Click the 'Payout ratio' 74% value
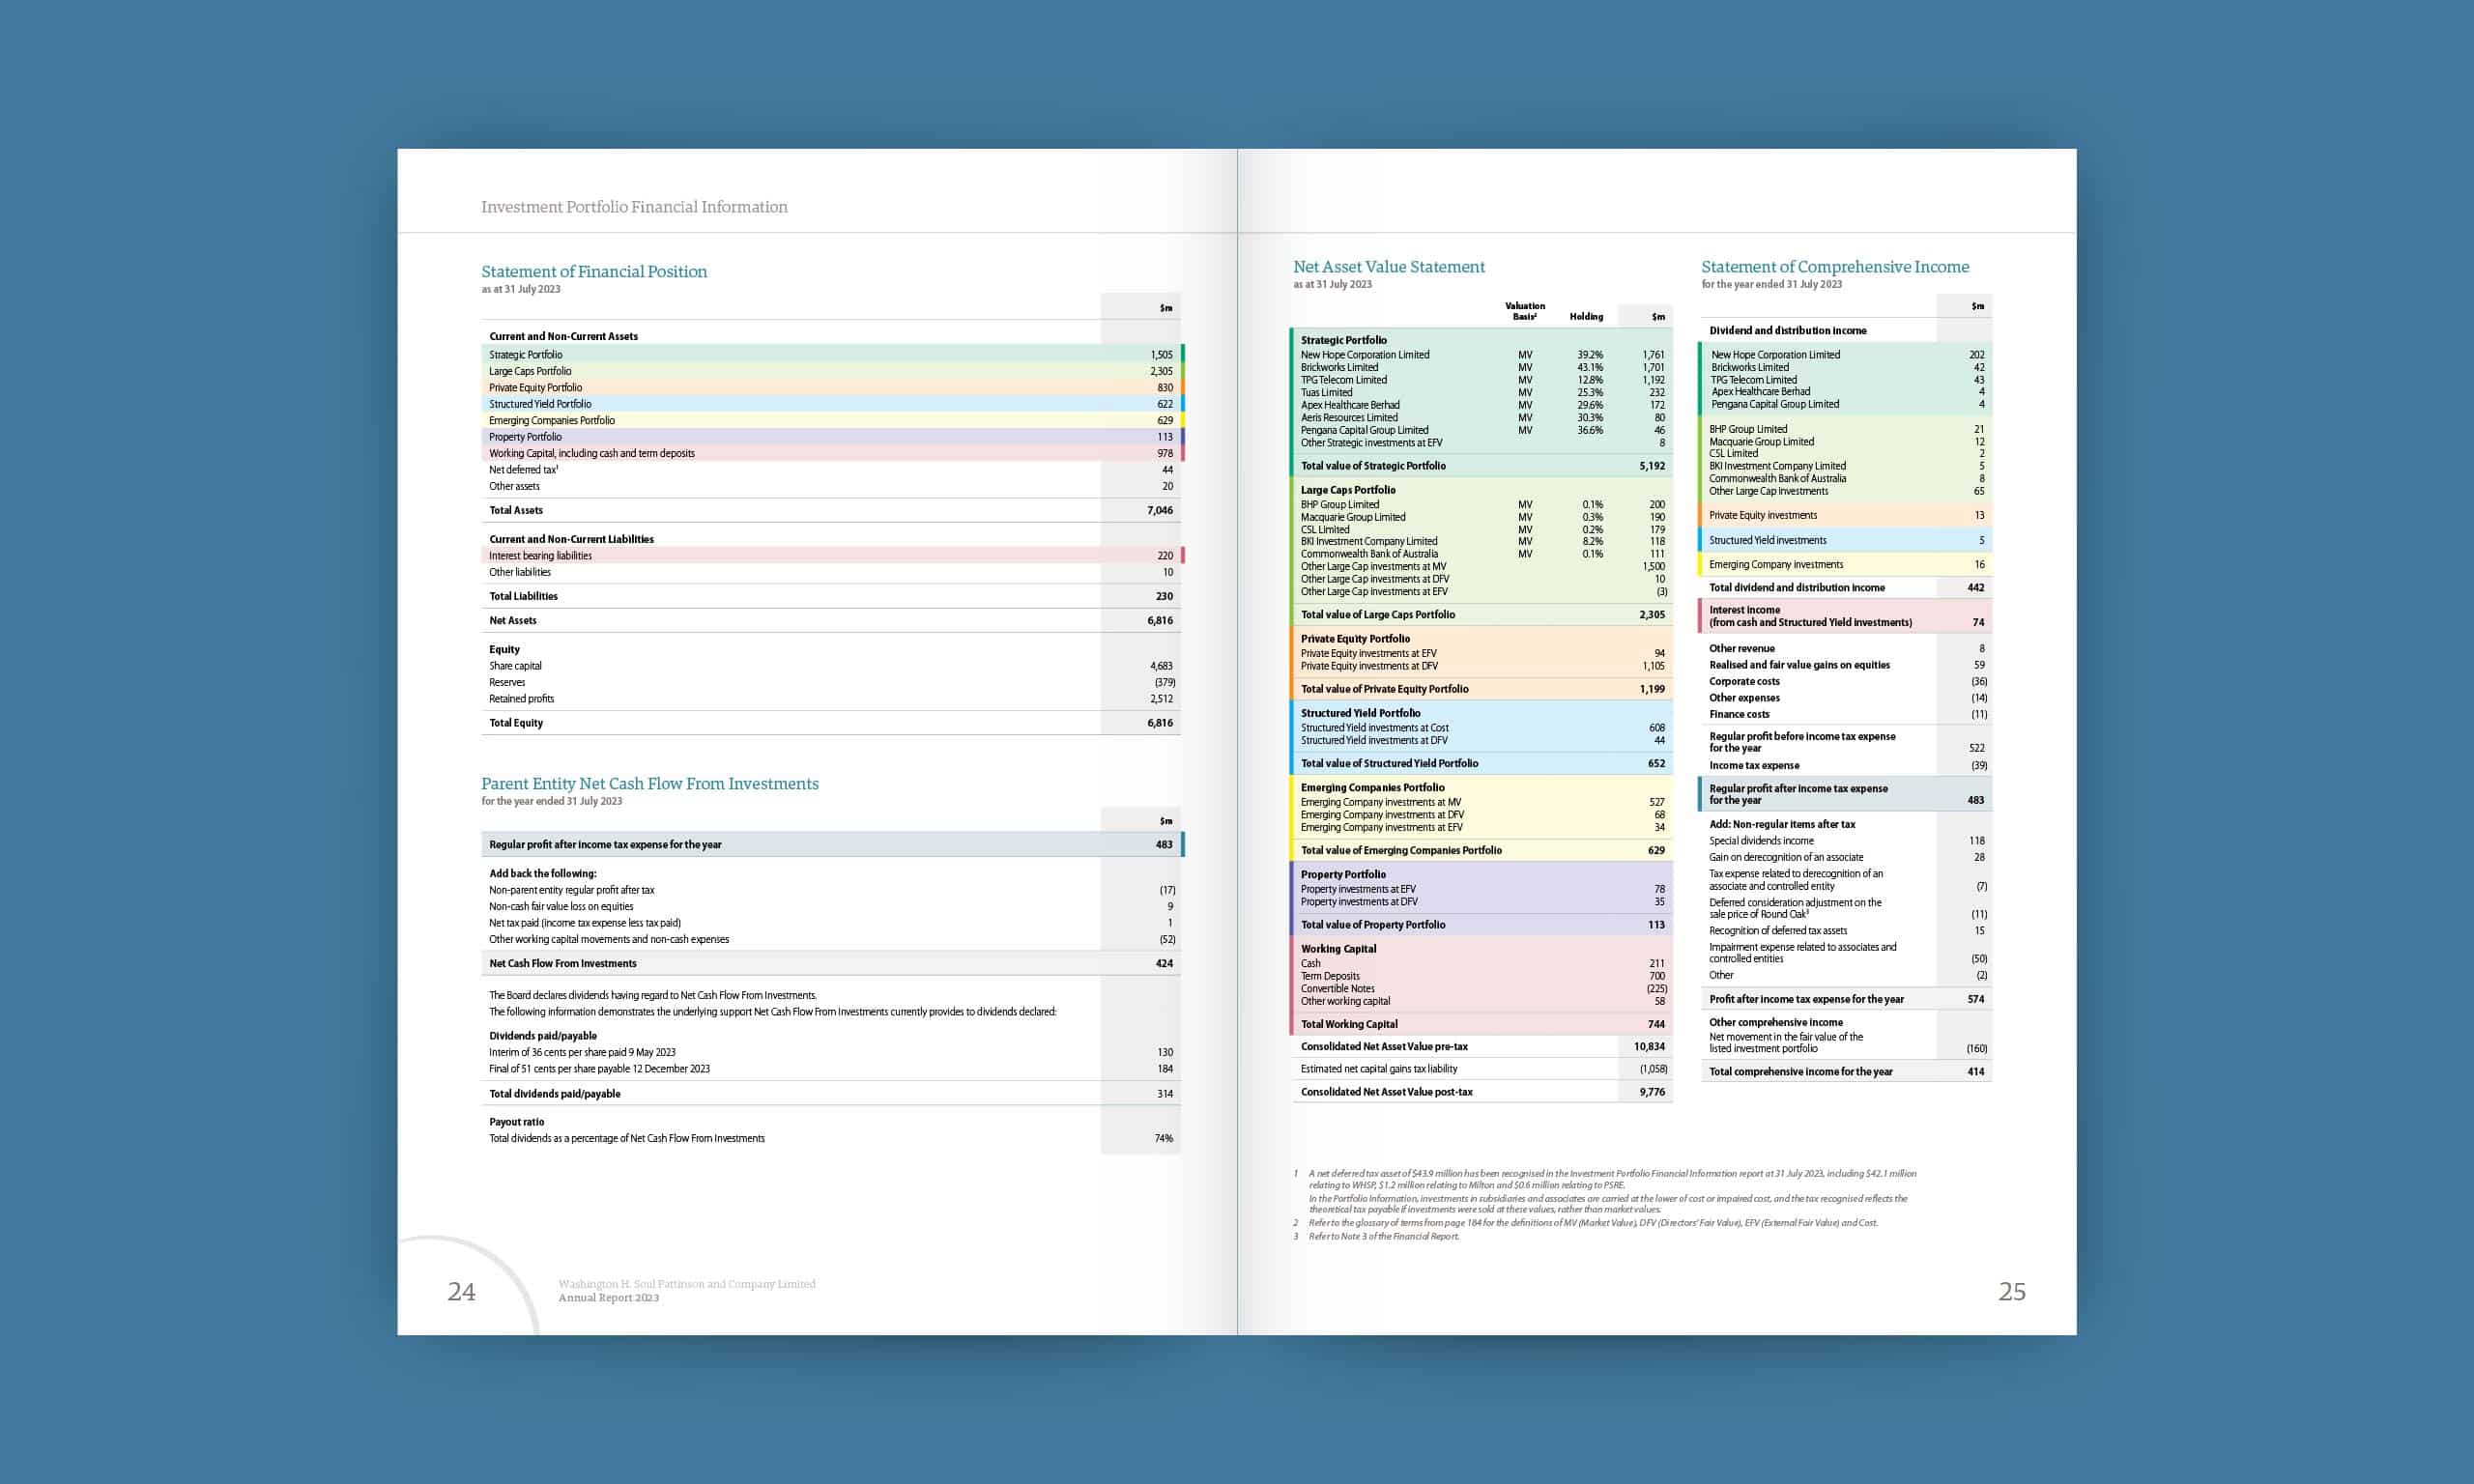This screenshot has height=1484, width=2474. [1164, 1138]
